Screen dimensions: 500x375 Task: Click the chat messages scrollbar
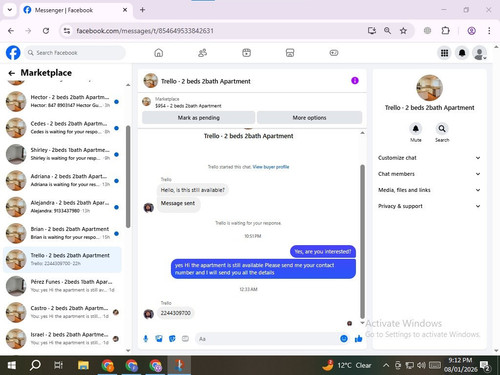[x=362, y=241]
